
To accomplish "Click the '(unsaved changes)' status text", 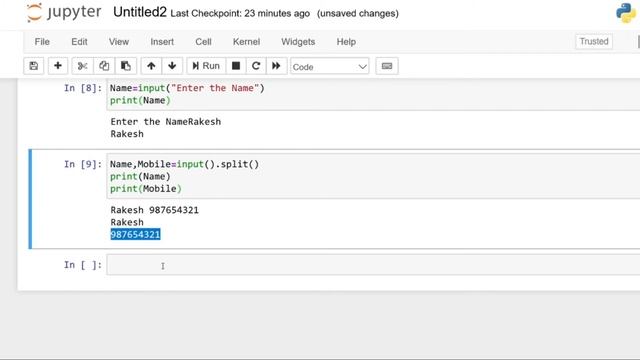I will click(x=358, y=13).
